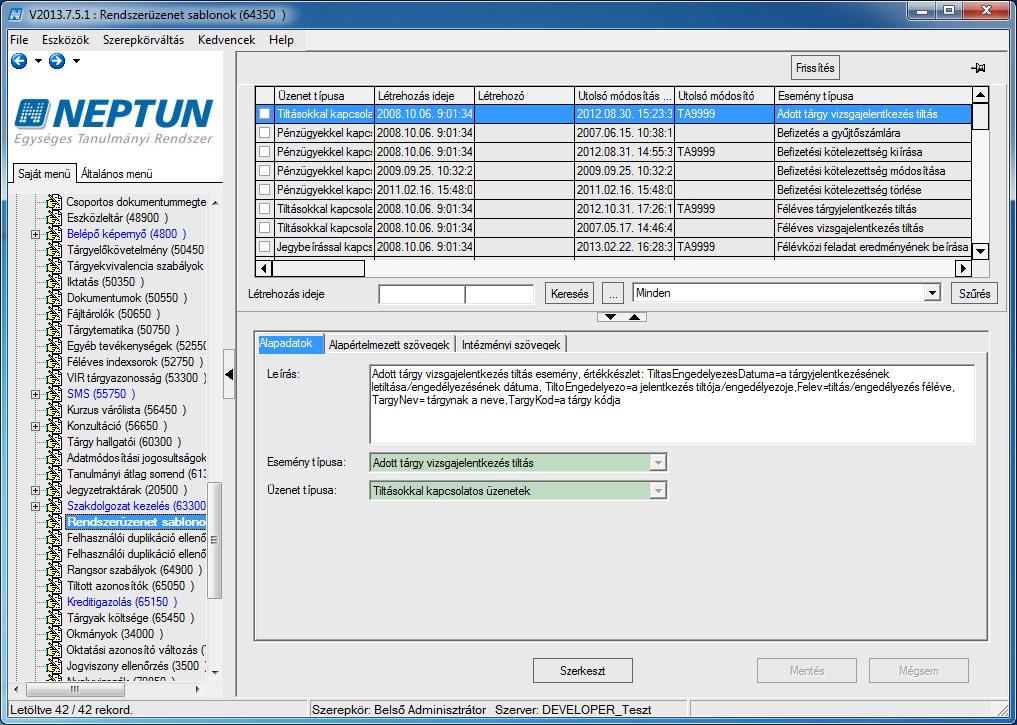Viewport: 1017px width, 725px height.
Task: Click the icon beside Jegyzetraktárak (20500)
Action: click(54, 490)
